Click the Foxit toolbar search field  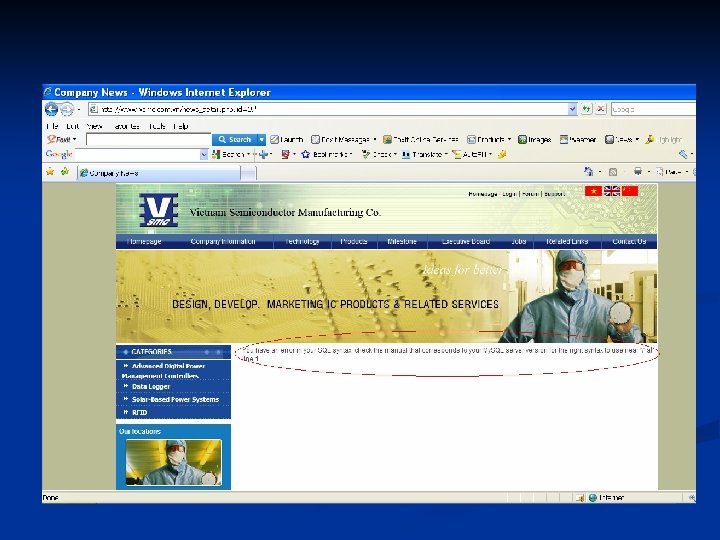pos(148,140)
